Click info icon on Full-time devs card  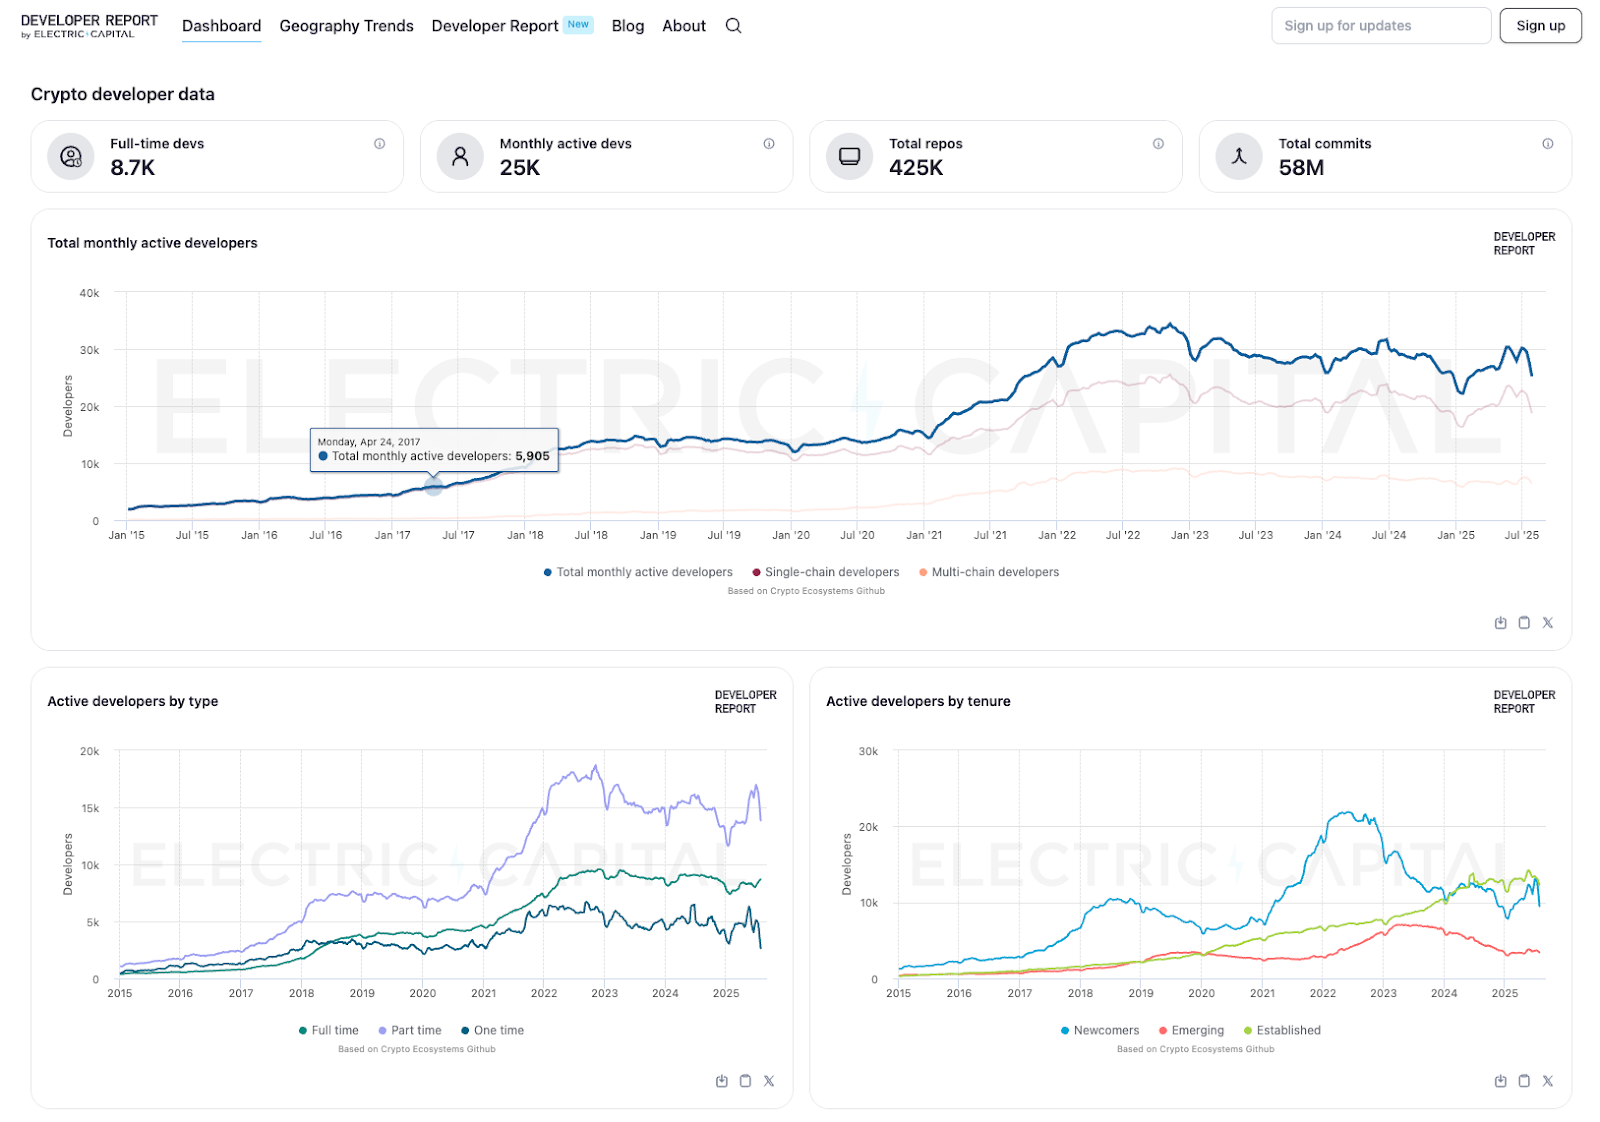coord(379,144)
